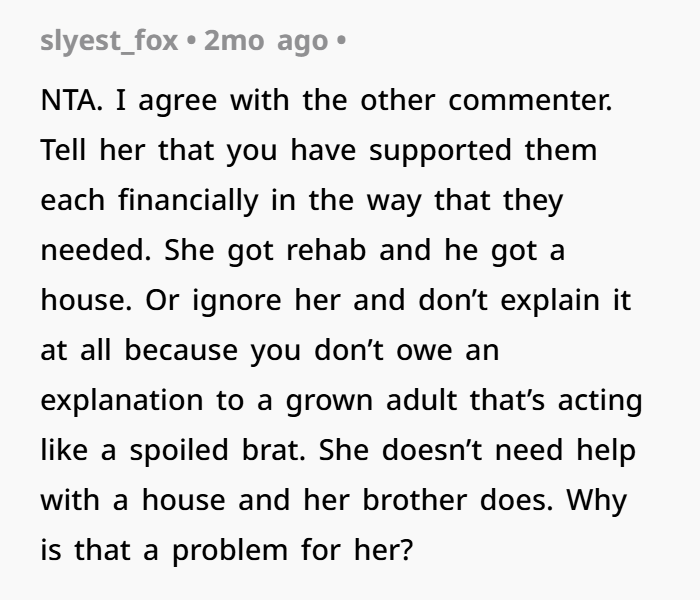Click the line starting with house. Or ignore
The height and width of the screenshot is (600, 700).
[x=336, y=300]
